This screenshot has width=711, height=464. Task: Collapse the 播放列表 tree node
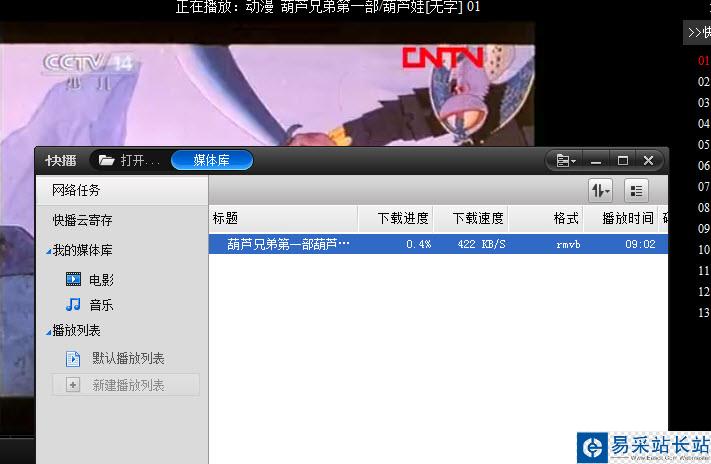(49, 332)
